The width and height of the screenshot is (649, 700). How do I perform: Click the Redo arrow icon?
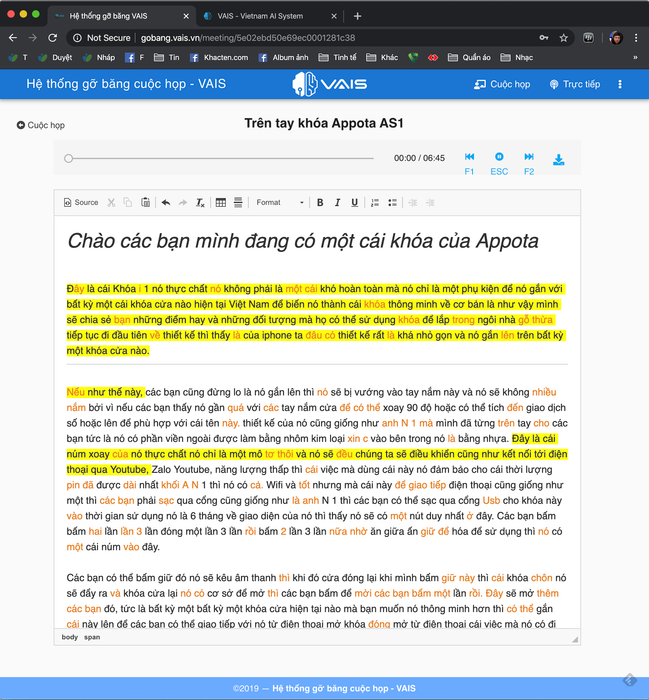pyautogui.click(x=183, y=203)
